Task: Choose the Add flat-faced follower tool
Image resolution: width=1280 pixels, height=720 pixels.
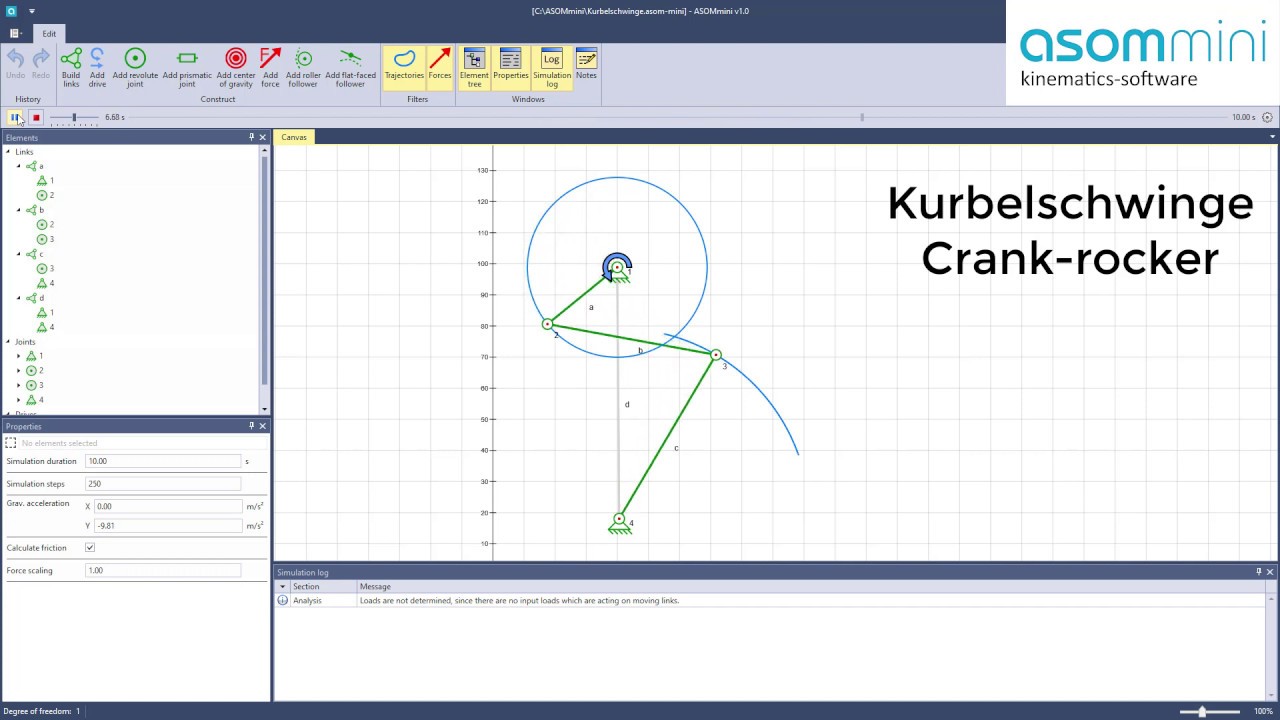Action: click(x=350, y=68)
